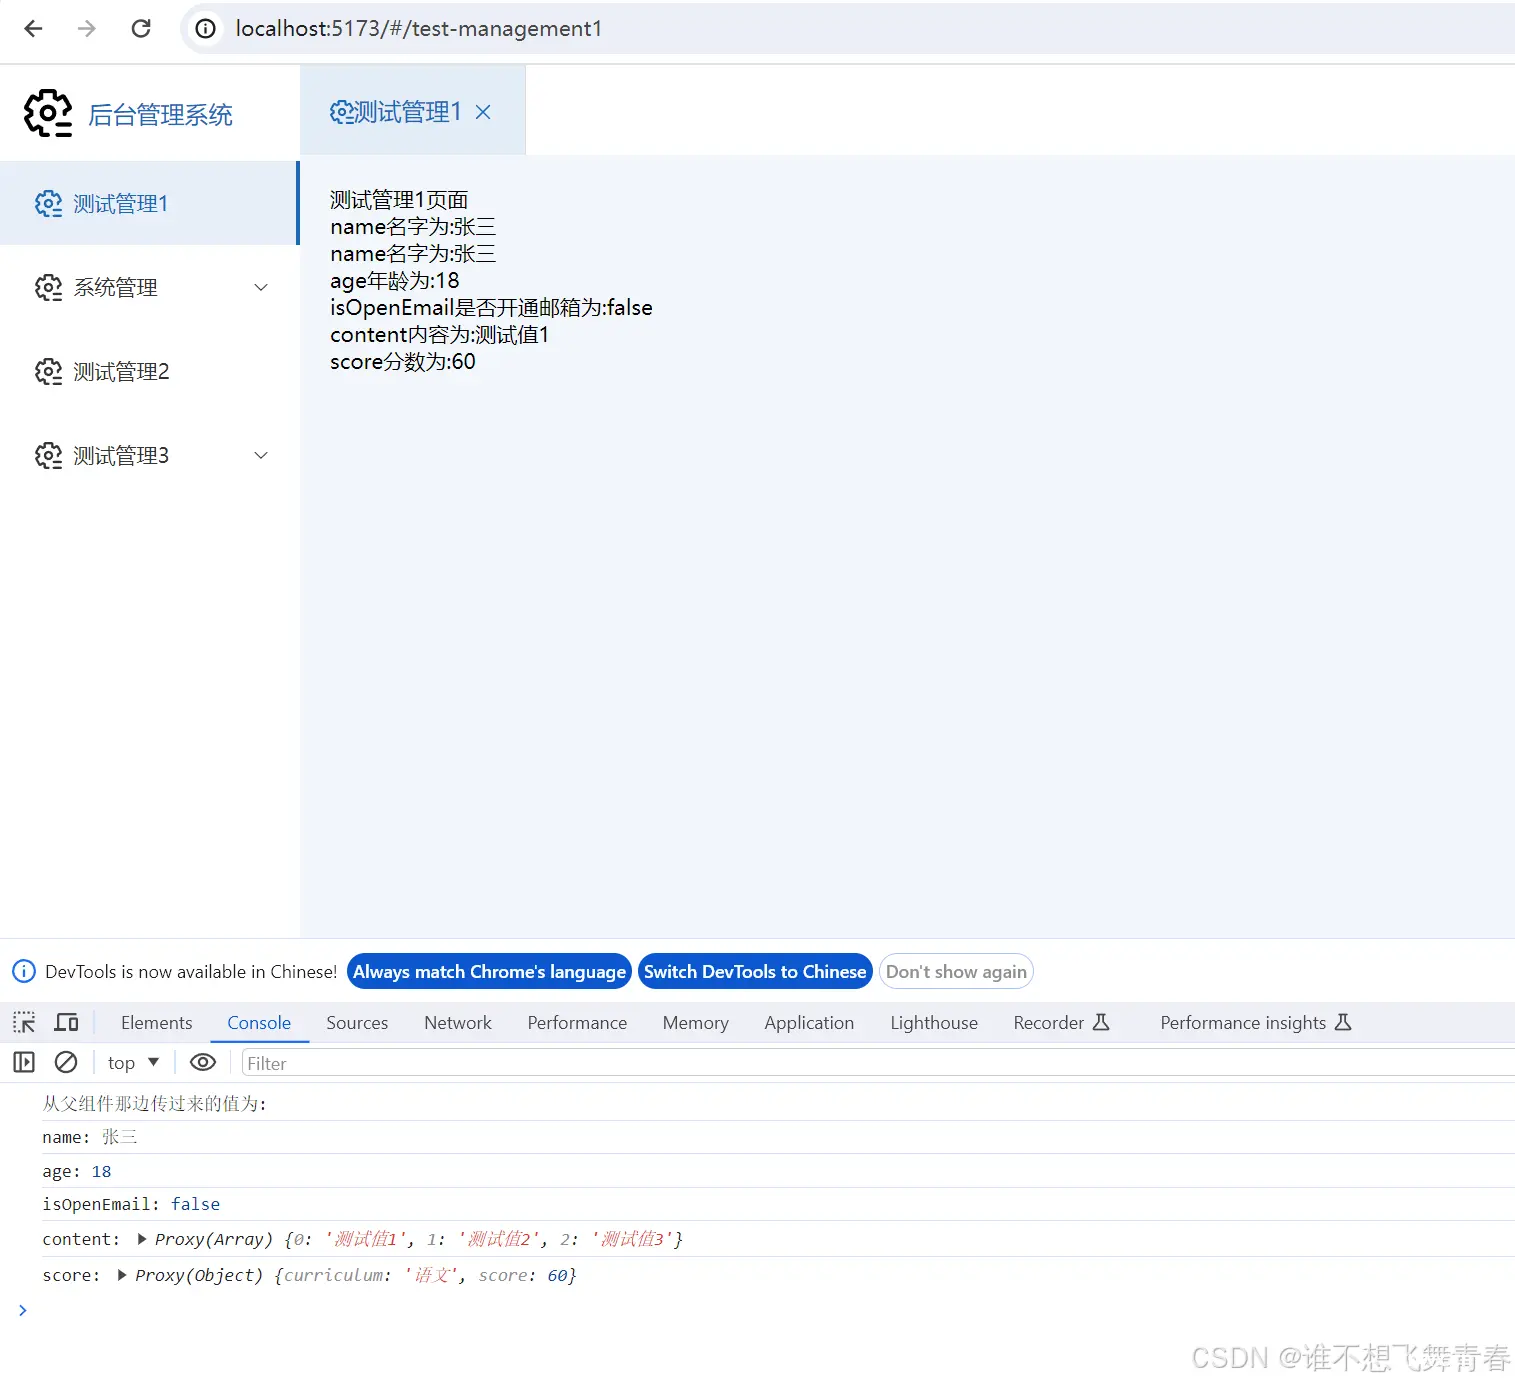The width and height of the screenshot is (1515, 1384).
Task: Activate the inspect element picker icon
Action: [24, 1022]
